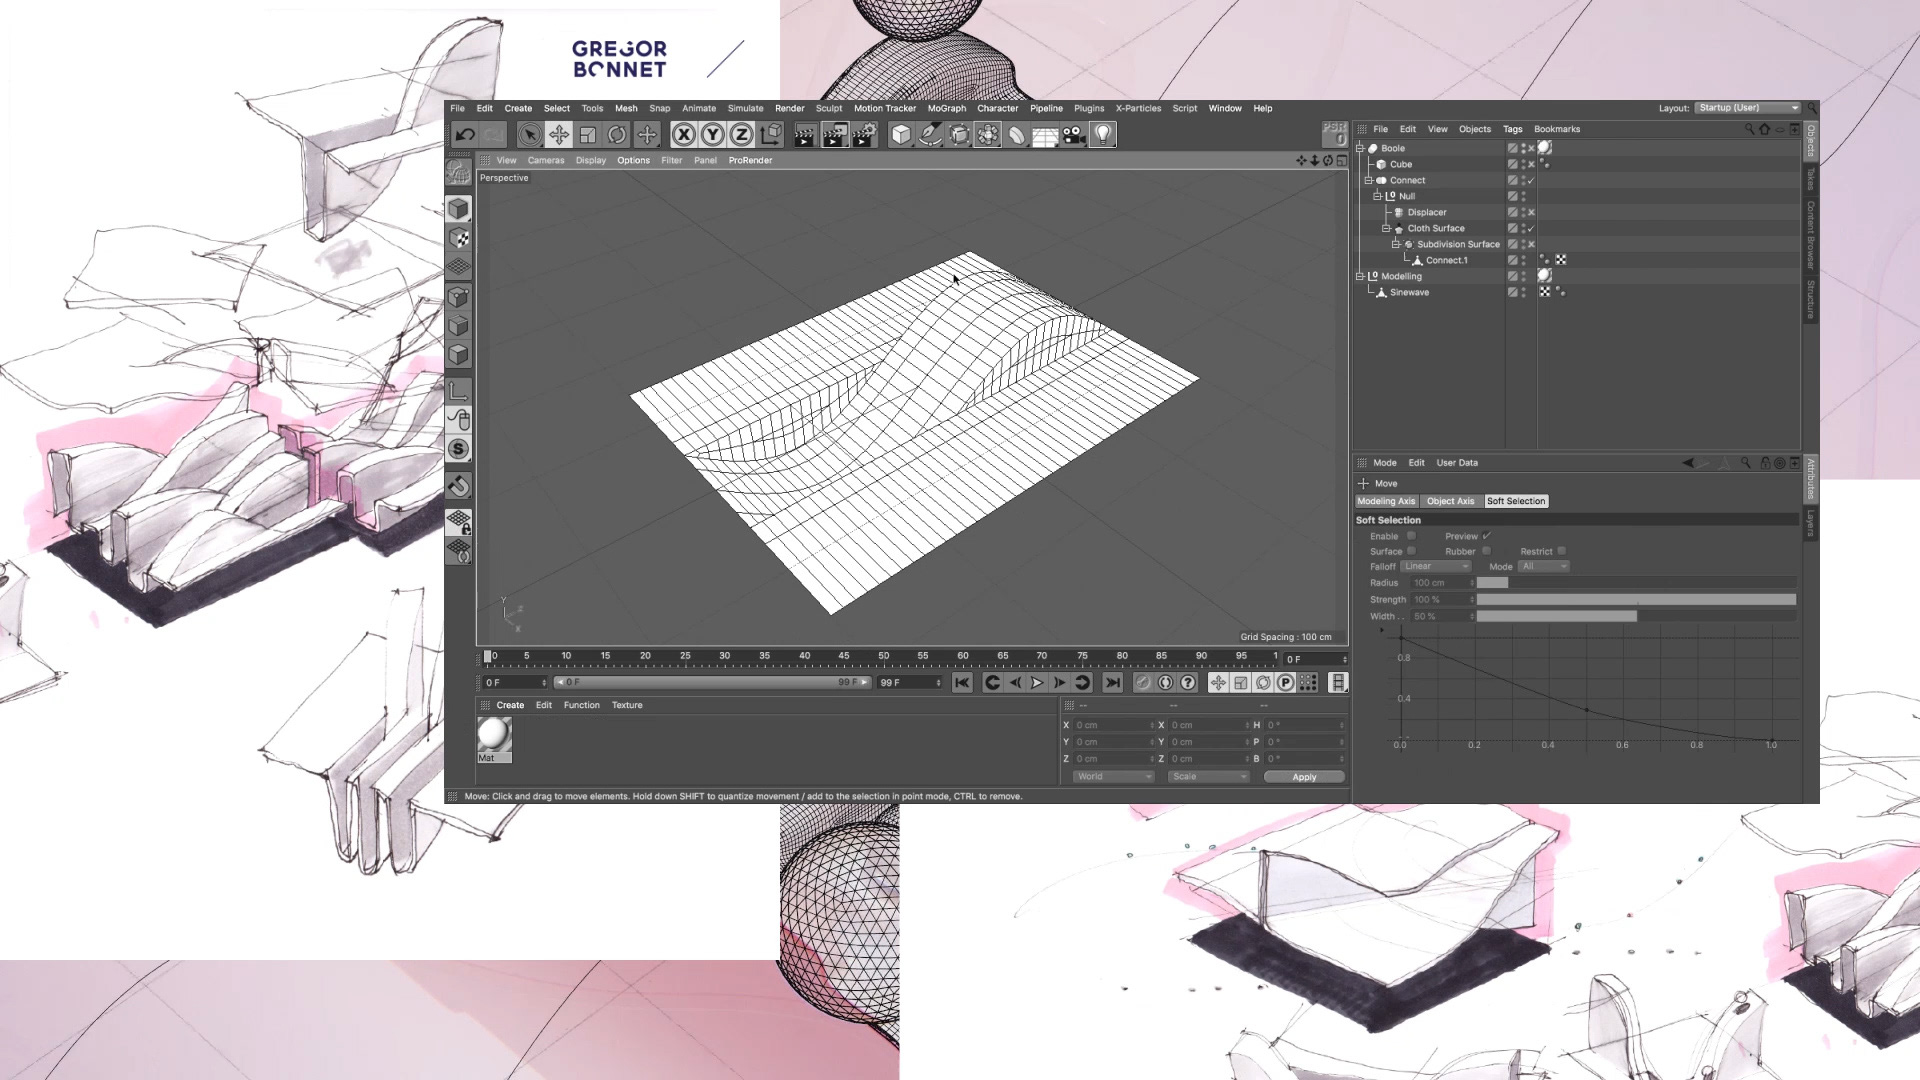Toggle the Preview checkbox
The image size is (1920, 1080).
[1487, 536]
